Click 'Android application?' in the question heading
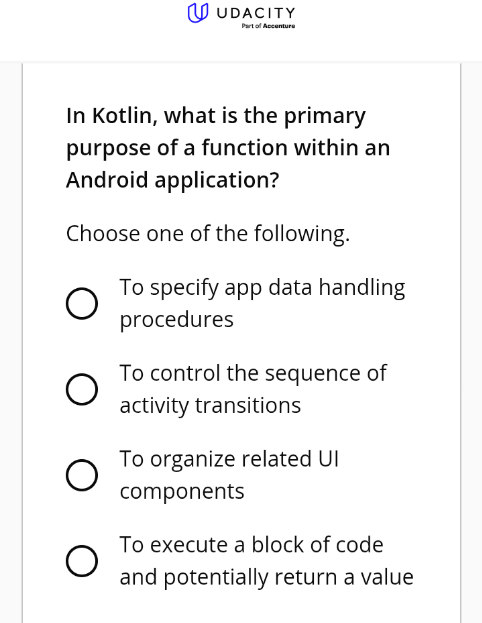 coord(172,180)
